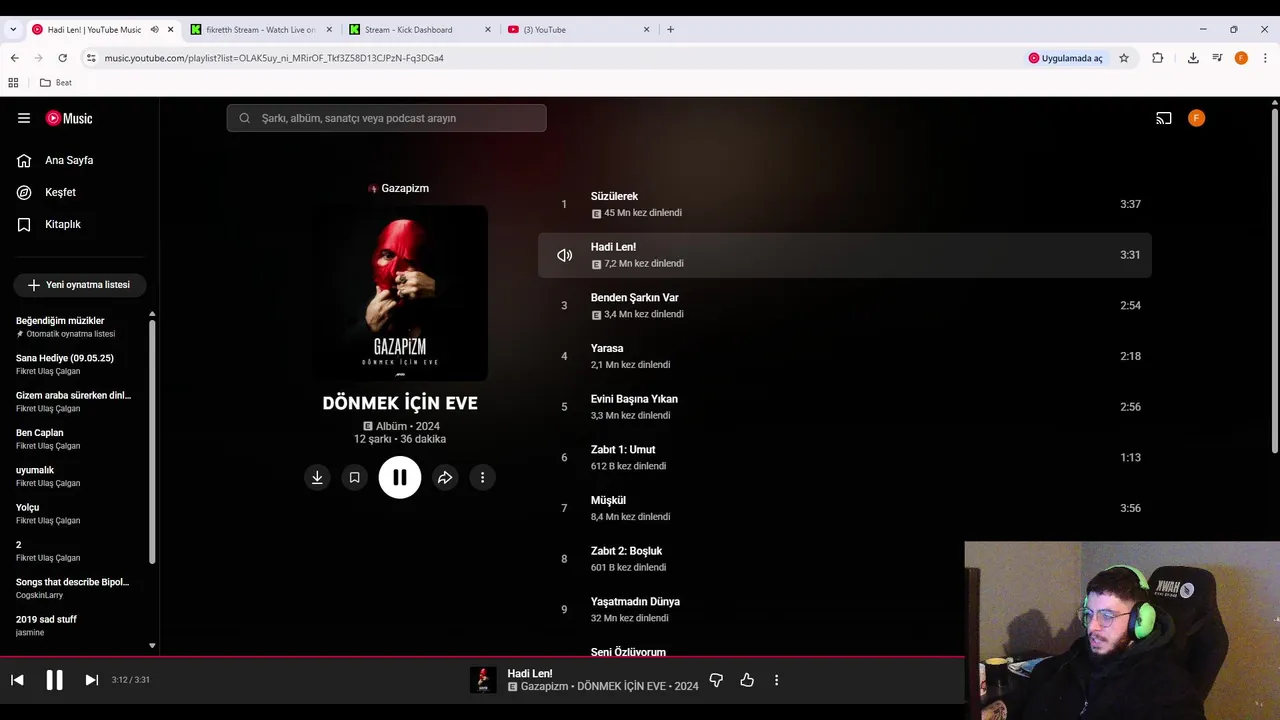1280x720 pixels.
Task: Open the Beat bookmarks folder
Action: click(x=56, y=83)
